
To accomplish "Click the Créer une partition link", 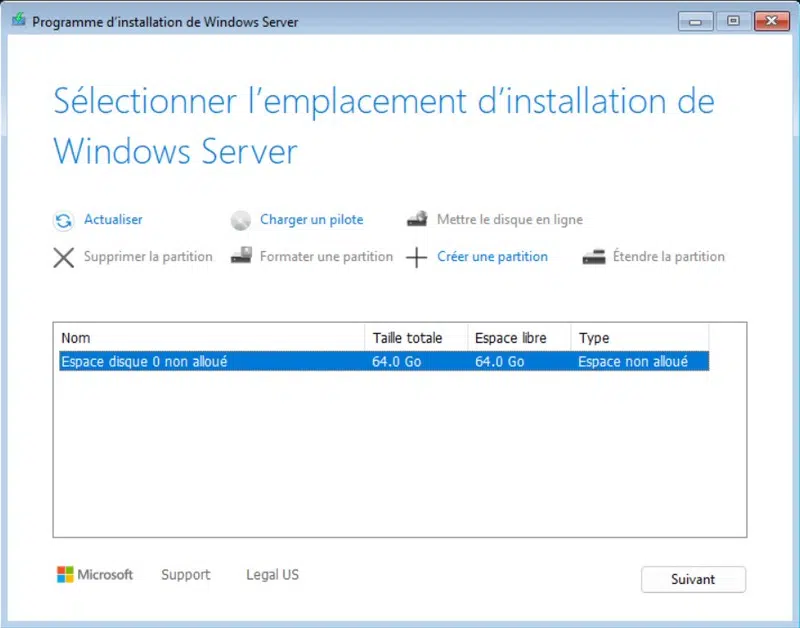I will pyautogui.click(x=492, y=256).
